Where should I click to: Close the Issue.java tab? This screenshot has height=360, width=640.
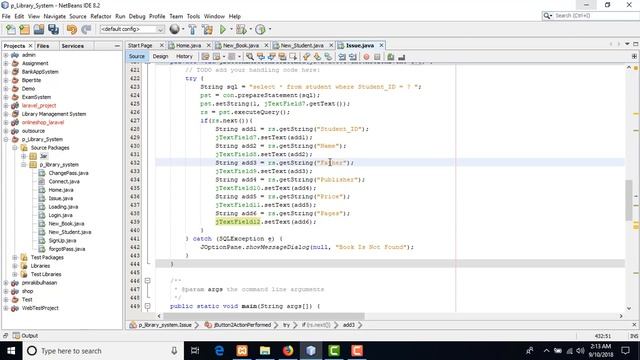coord(381,45)
